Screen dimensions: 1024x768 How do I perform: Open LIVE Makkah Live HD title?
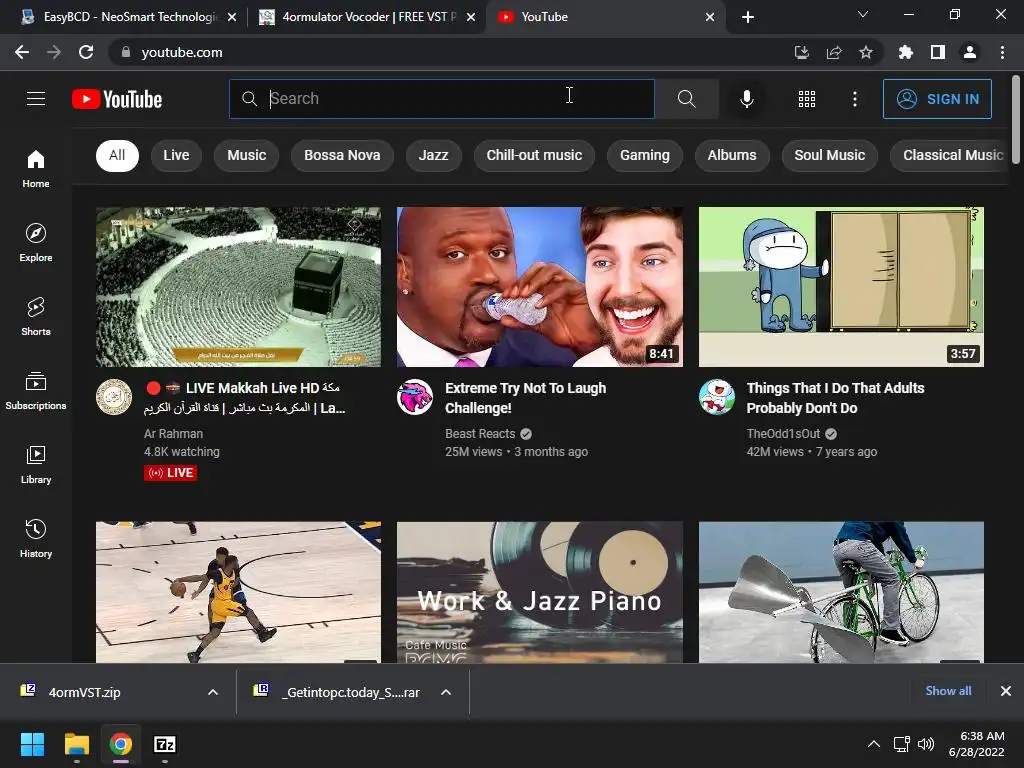pyautogui.click(x=245, y=398)
